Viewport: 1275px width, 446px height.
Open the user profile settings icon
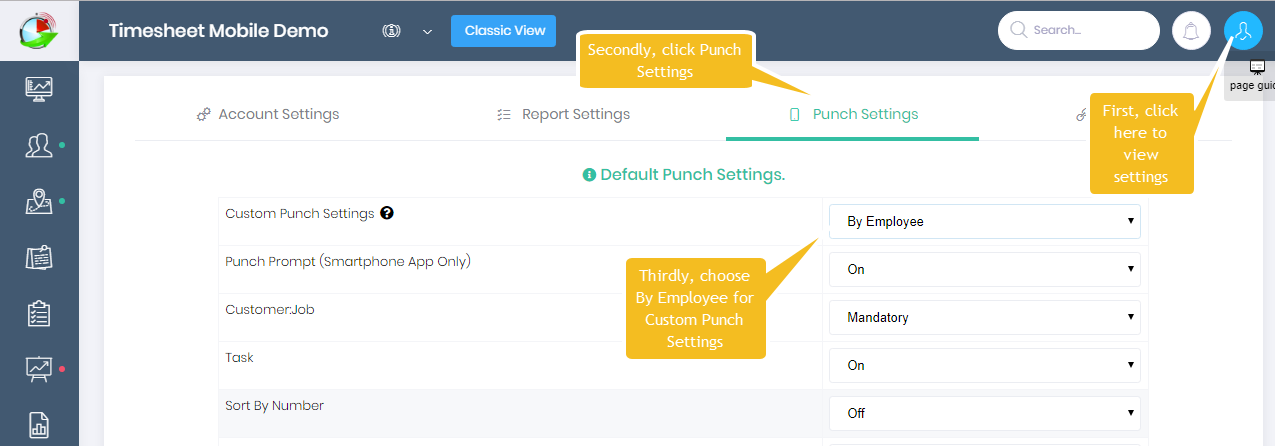pos(1243,31)
